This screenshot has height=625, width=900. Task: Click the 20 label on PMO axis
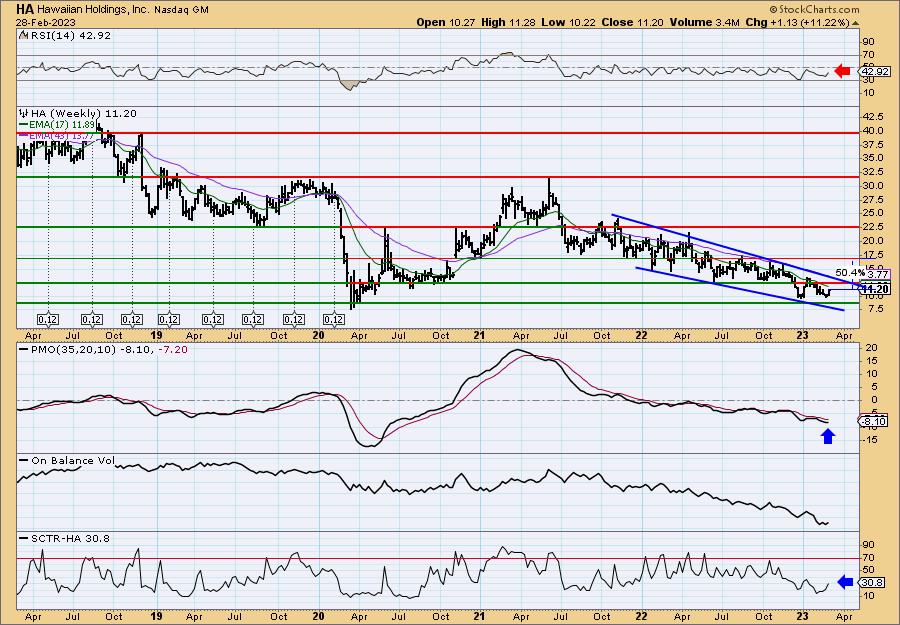tap(870, 348)
